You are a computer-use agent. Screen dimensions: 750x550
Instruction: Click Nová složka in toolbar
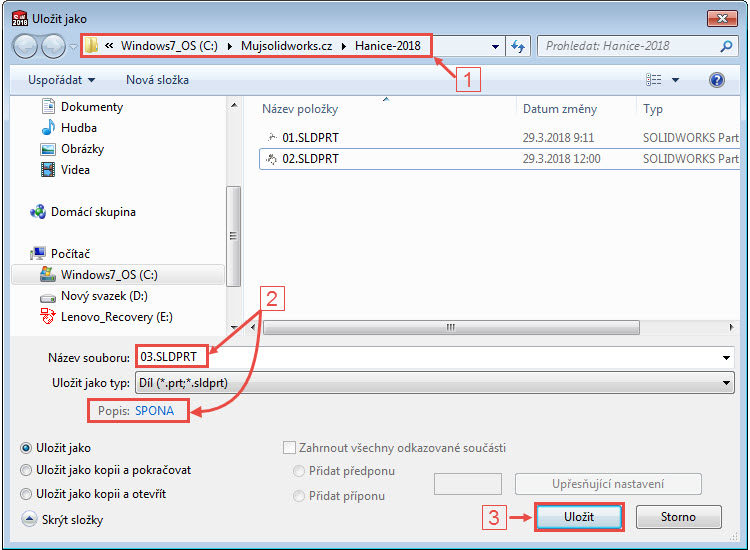pyautogui.click(x=157, y=80)
